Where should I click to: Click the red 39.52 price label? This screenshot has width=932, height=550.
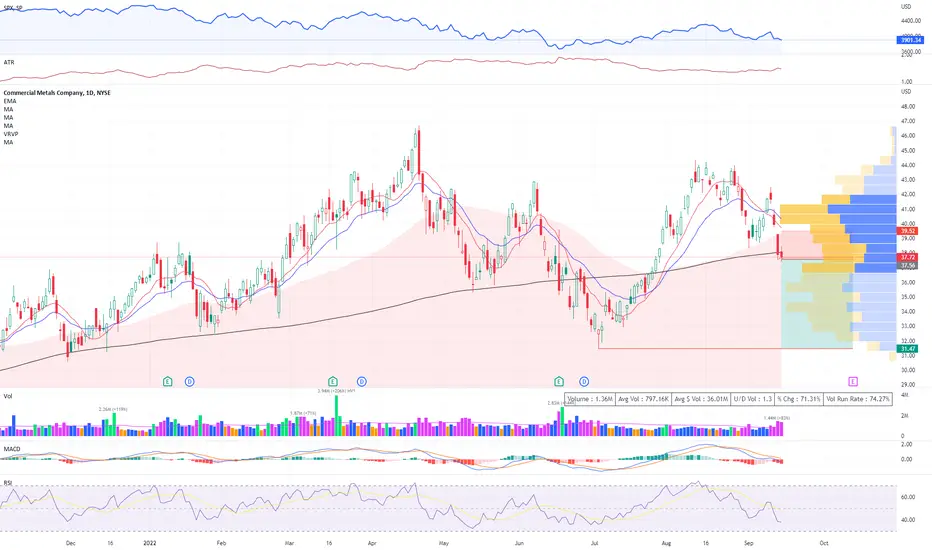point(908,231)
